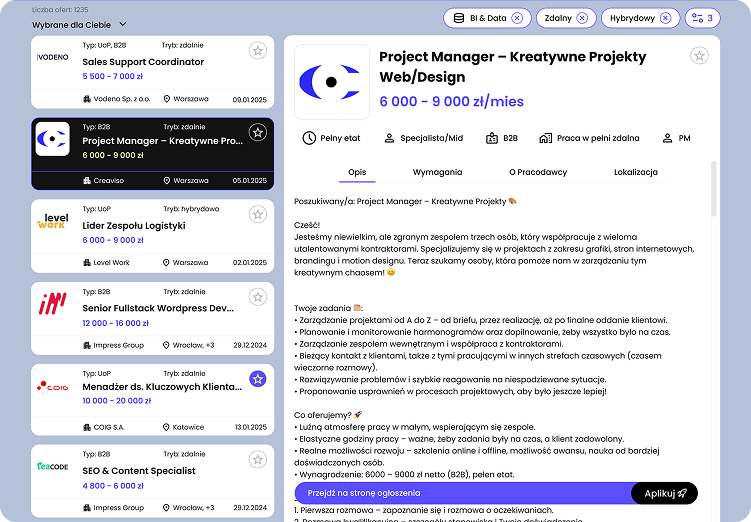The width and height of the screenshot is (751, 522).
Task: Remove the Hybrydowy filter chip
Action: (665, 18)
